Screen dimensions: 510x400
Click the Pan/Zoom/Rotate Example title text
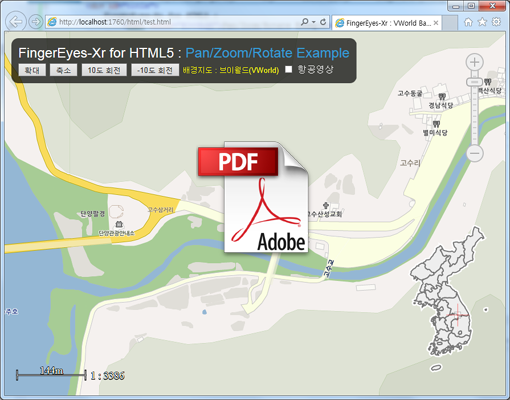click(267, 53)
